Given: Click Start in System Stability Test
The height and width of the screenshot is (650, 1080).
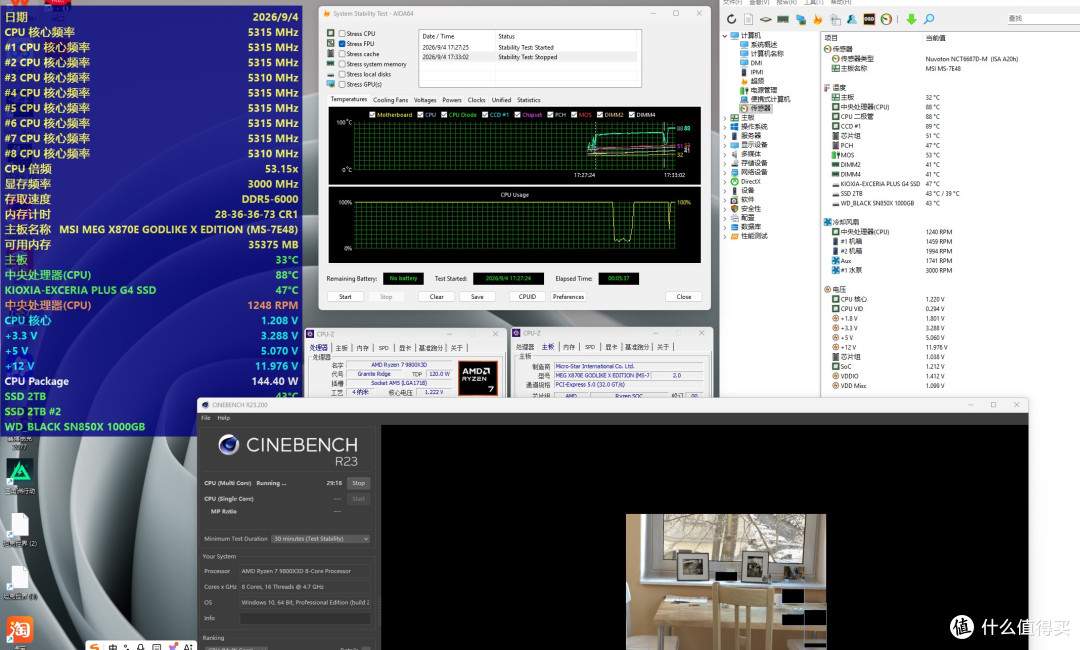Looking at the screenshot, I should click(x=345, y=297).
